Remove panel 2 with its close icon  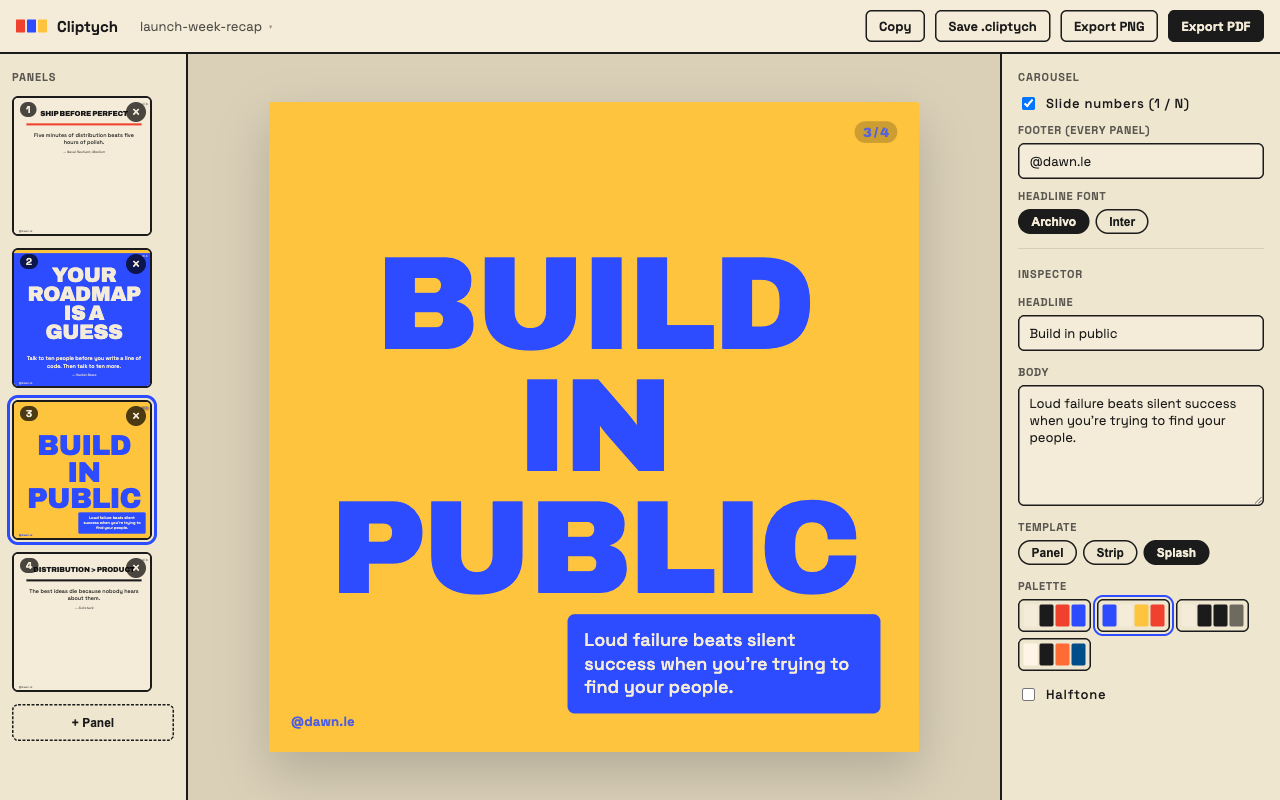136,264
